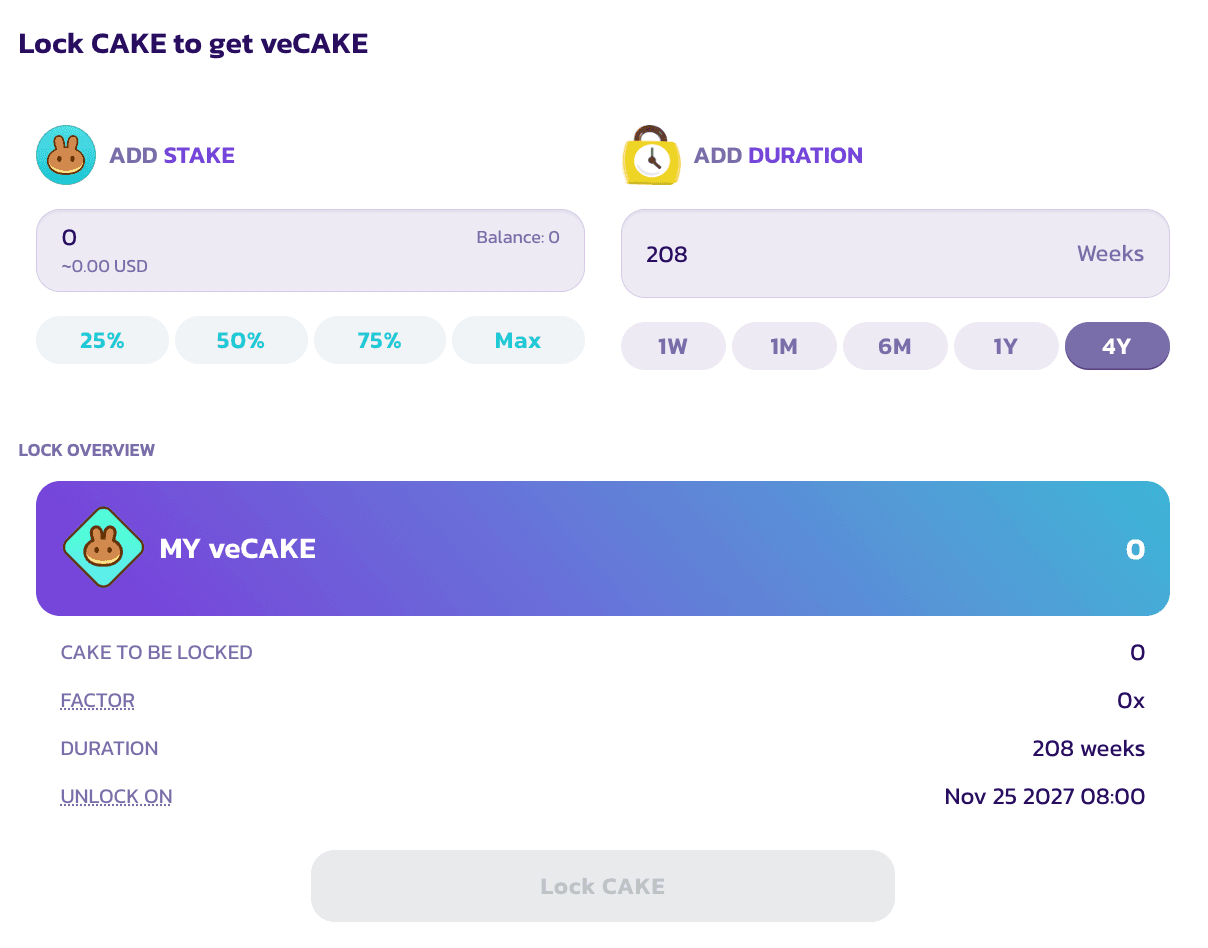Viewport: 1208px width, 948px height.
Task: Click the yellow padlock clock icon
Action: click(x=651, y=155)
